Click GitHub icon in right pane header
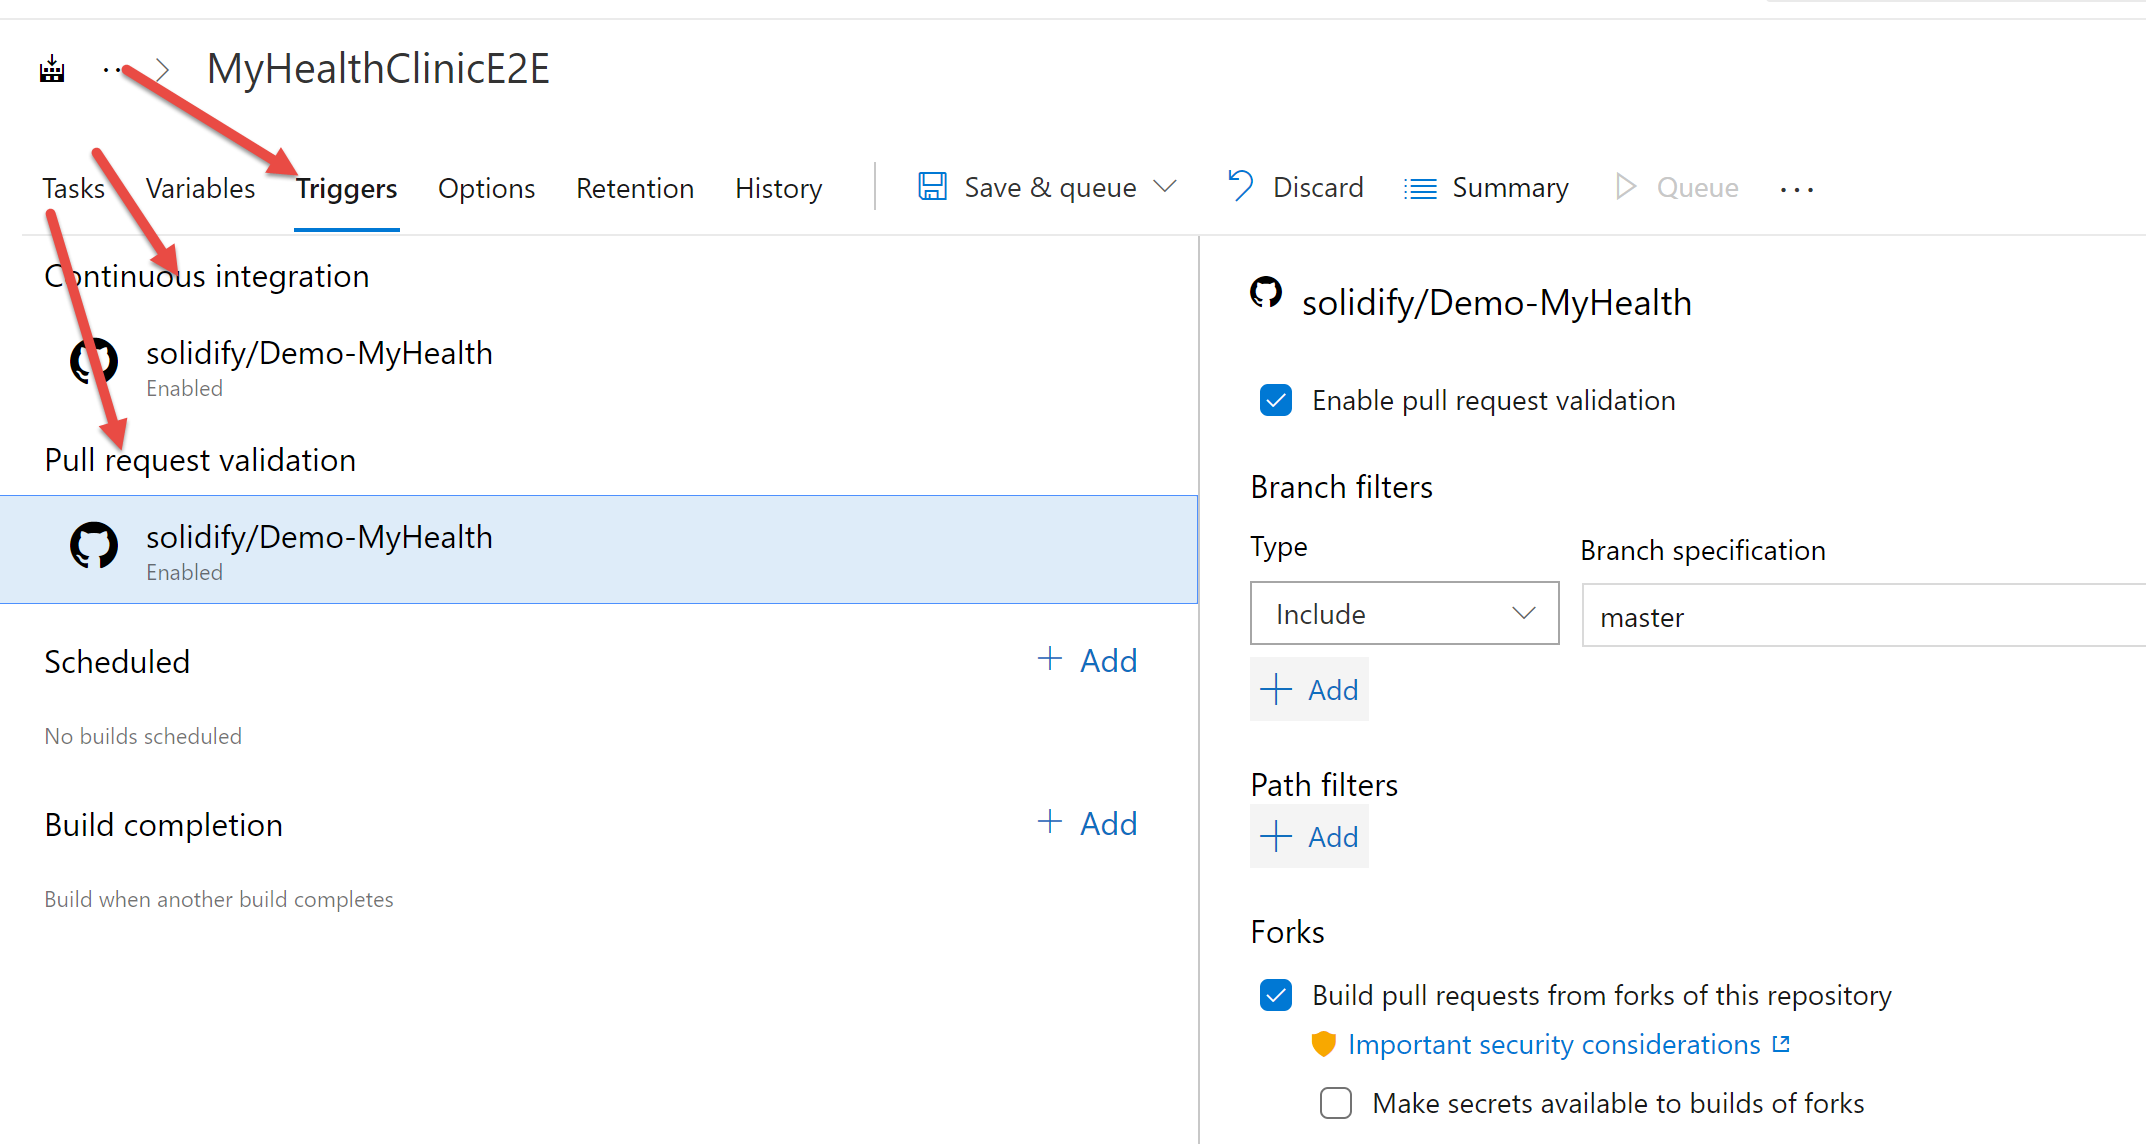This screenshot has height=1144, width=2146. (1266, 293)
